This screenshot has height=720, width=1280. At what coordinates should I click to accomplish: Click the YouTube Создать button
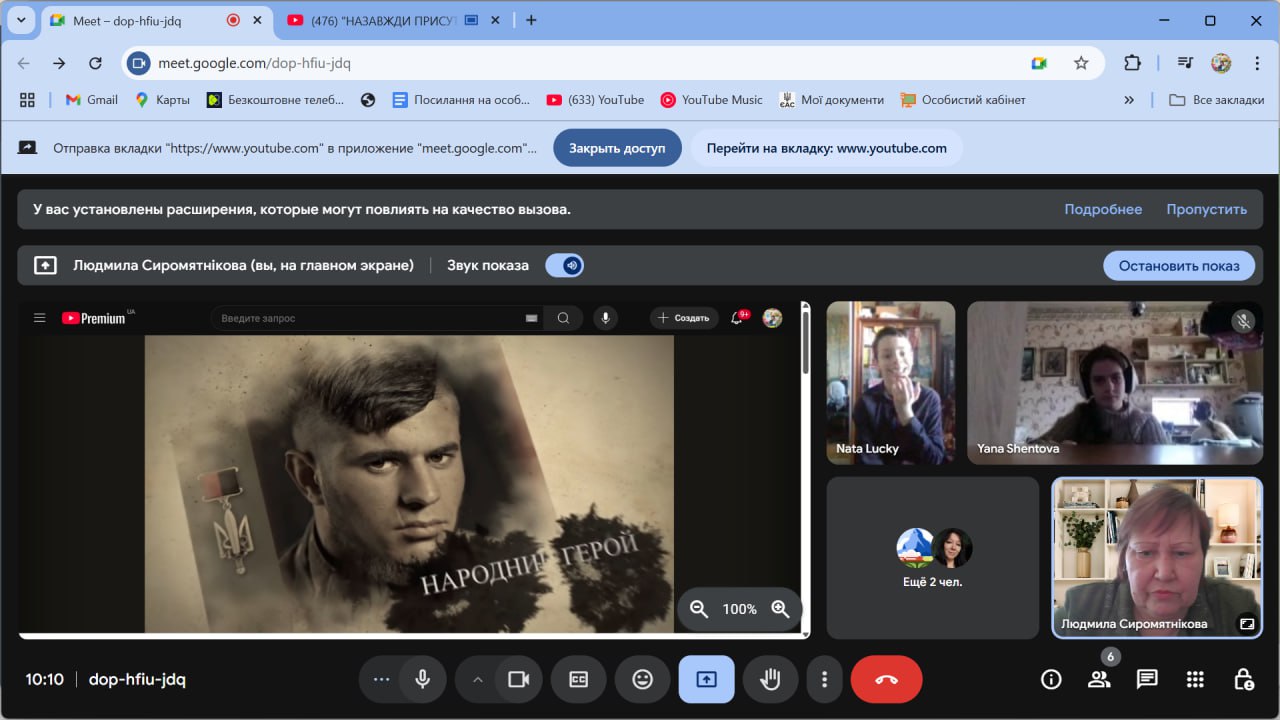pos(684,318)
